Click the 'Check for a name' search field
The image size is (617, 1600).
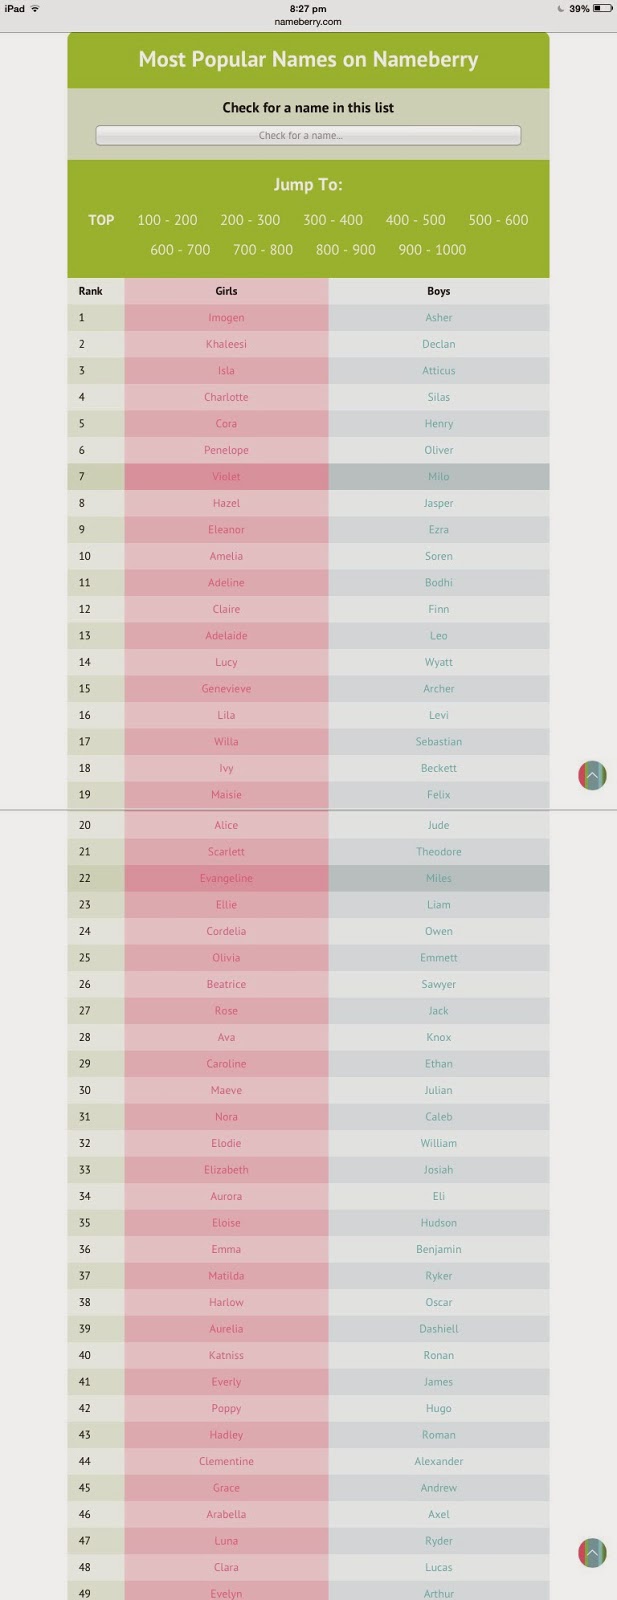pos(308,135)
